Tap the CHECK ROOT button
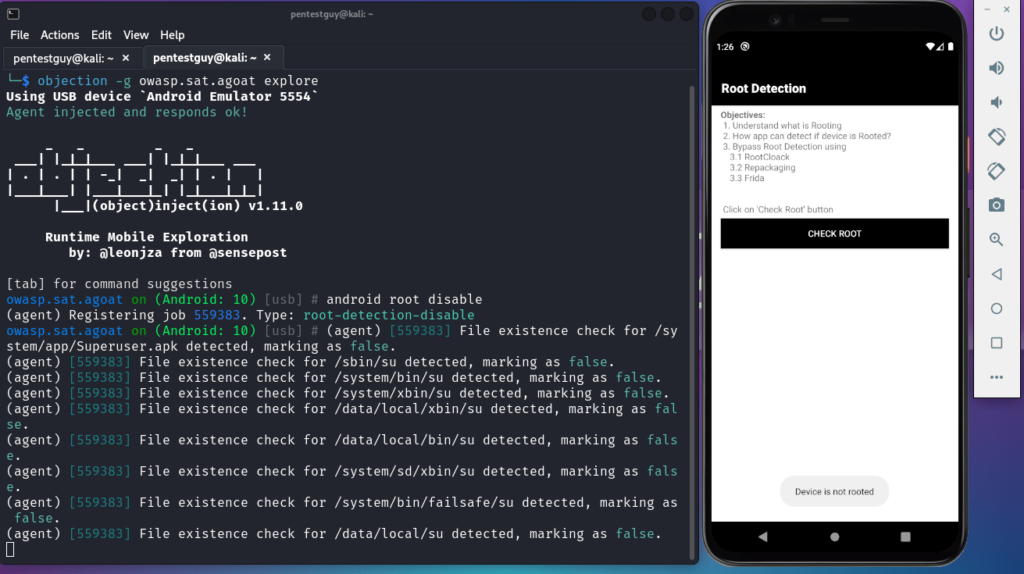 tap(834, 234)
